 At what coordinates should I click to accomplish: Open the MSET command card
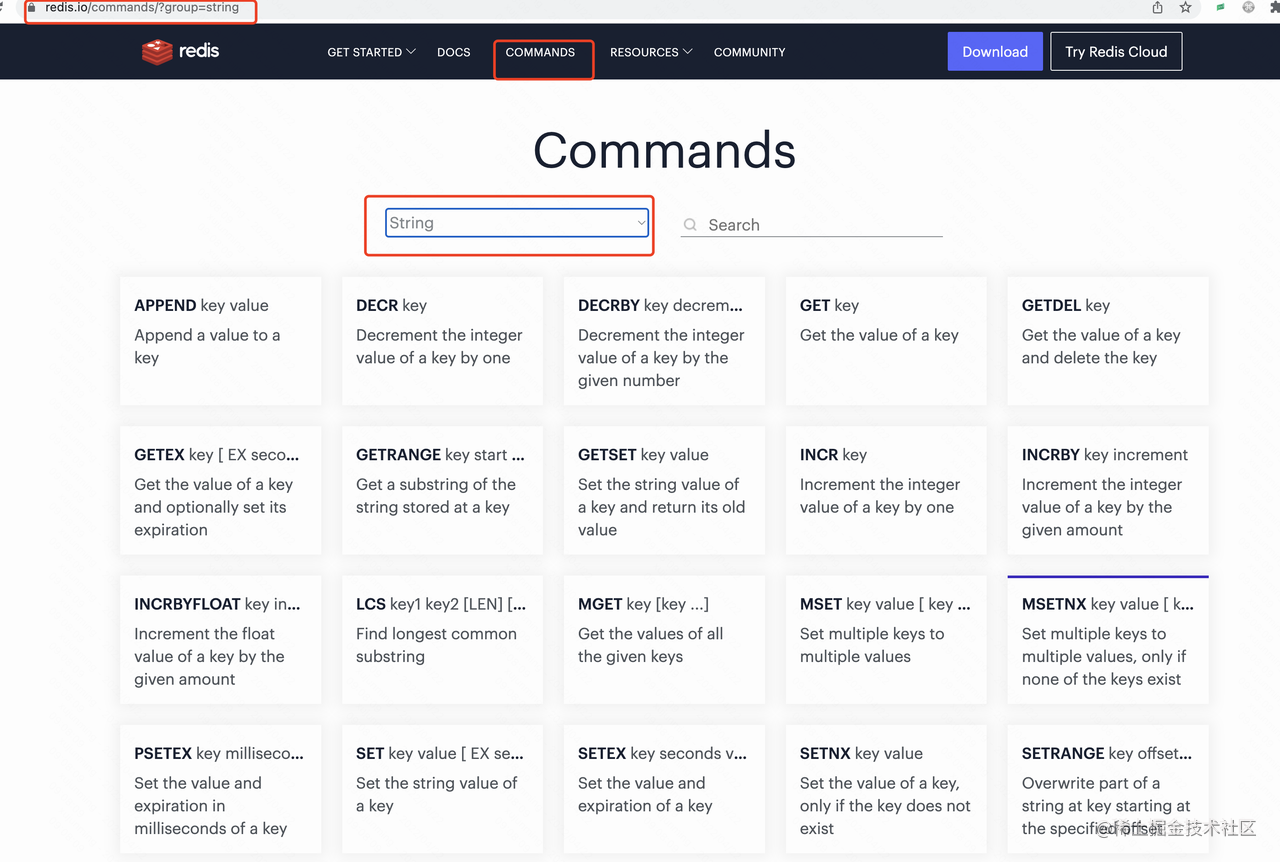[886, 639]
